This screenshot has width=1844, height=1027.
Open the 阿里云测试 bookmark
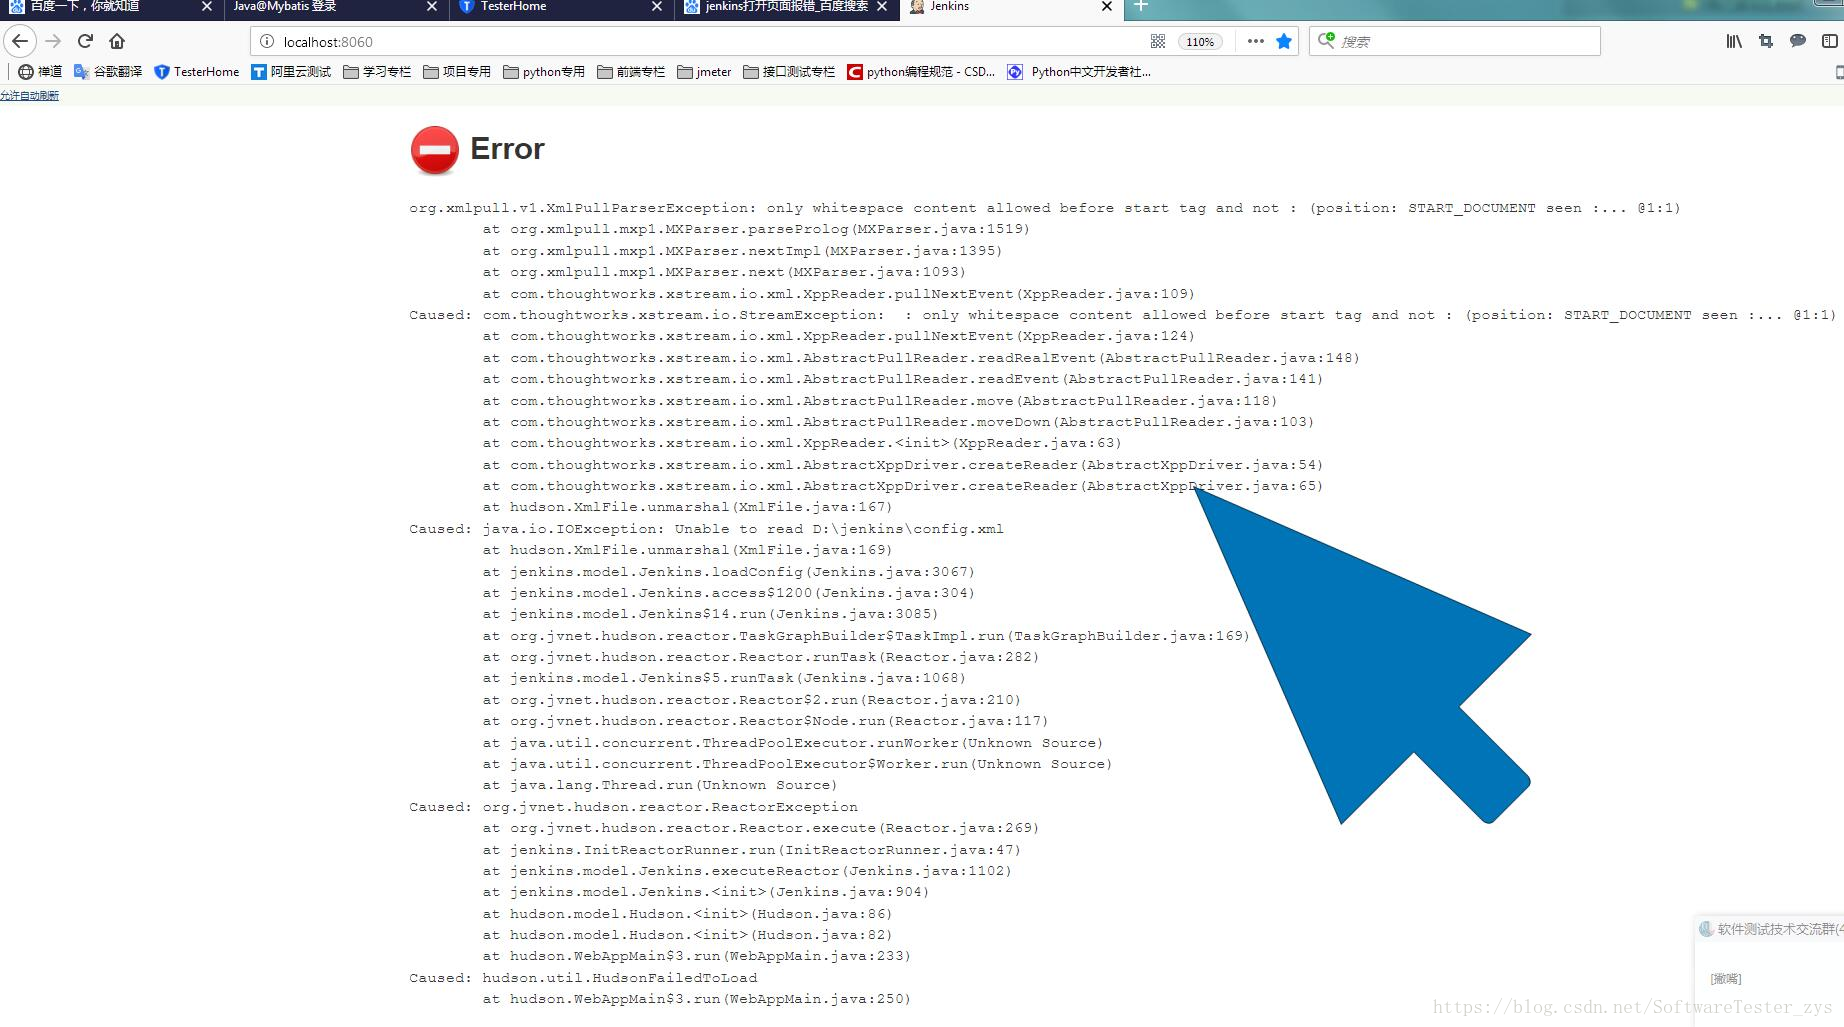[291, 72]
